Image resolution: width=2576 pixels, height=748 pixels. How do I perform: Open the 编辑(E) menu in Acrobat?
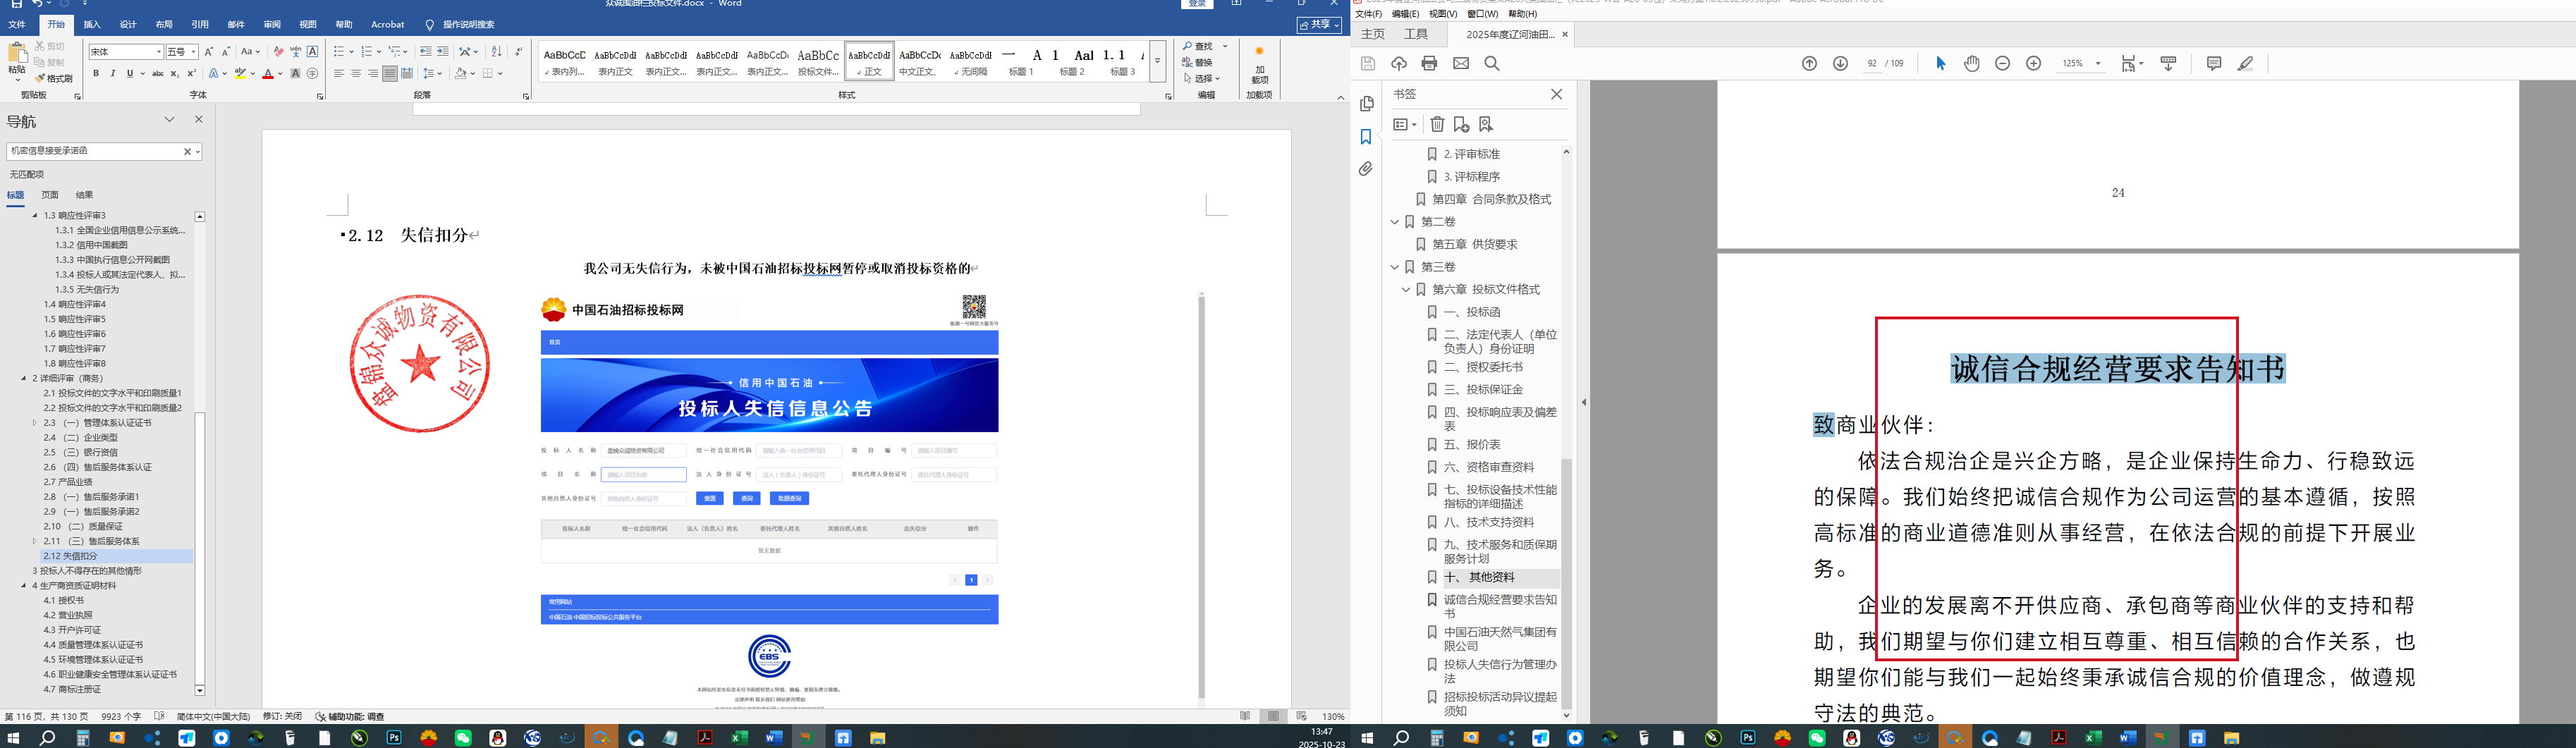tap(1405, 14)
